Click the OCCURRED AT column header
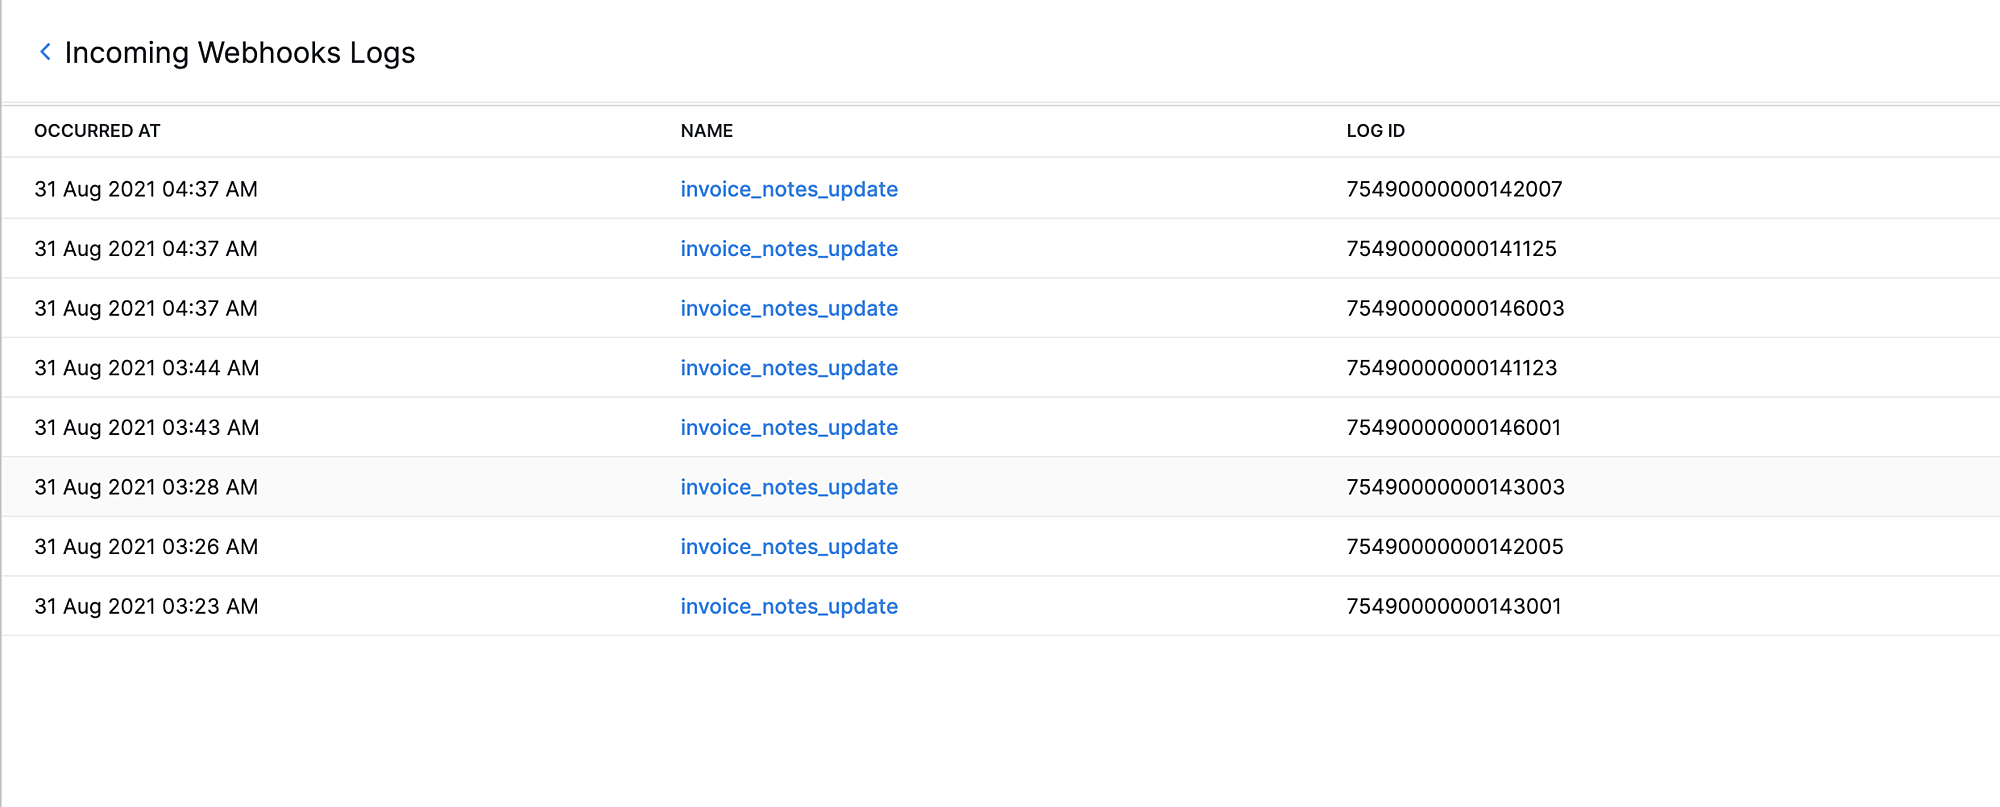Viewport: 2000px width, 807px height. click(x=97, y=131)
